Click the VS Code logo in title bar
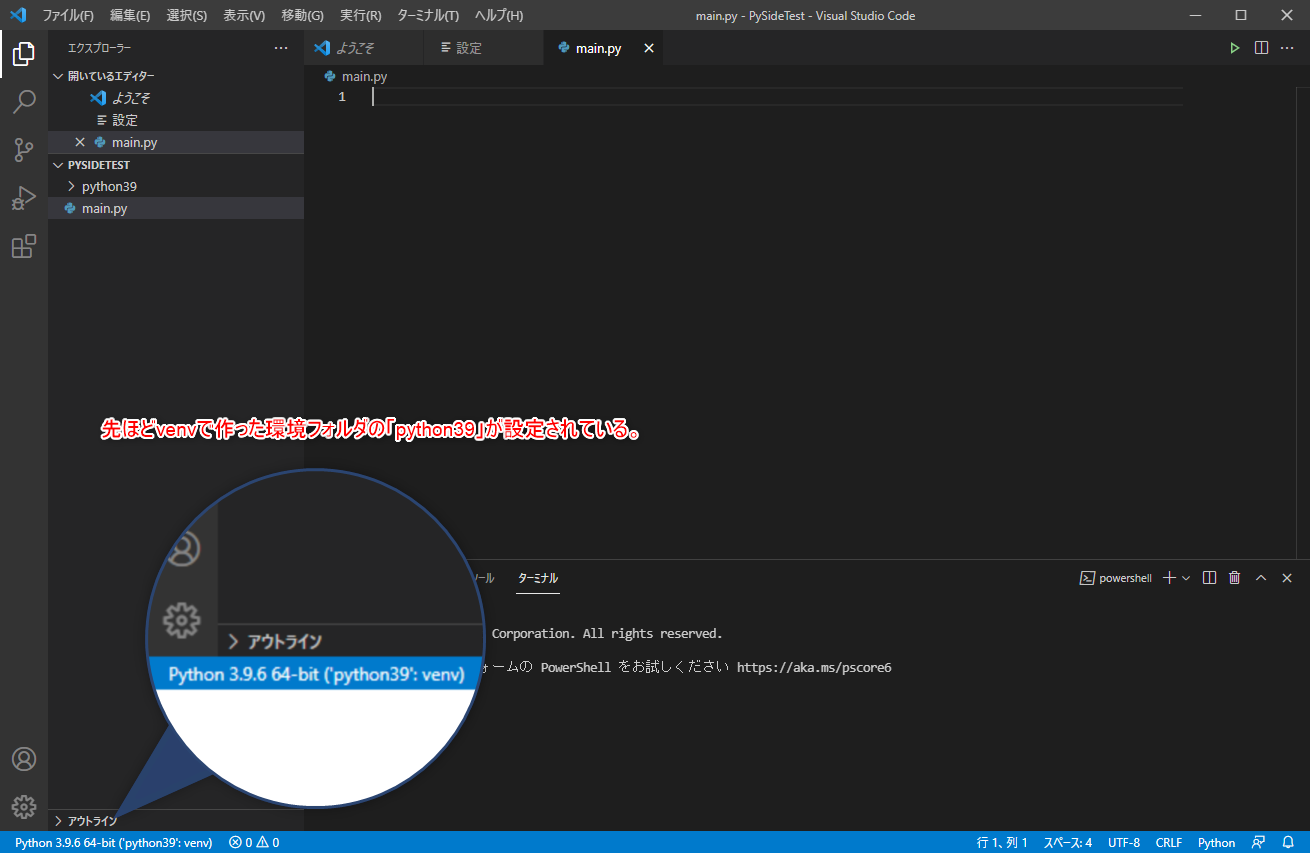This screenshot has width=1310, height=853. [18, 15]
